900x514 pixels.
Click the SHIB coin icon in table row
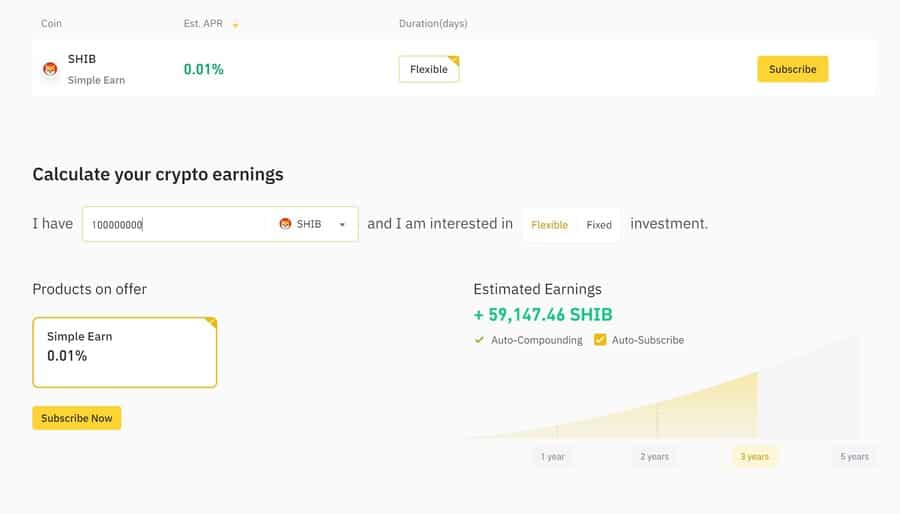tap(51, 69)
